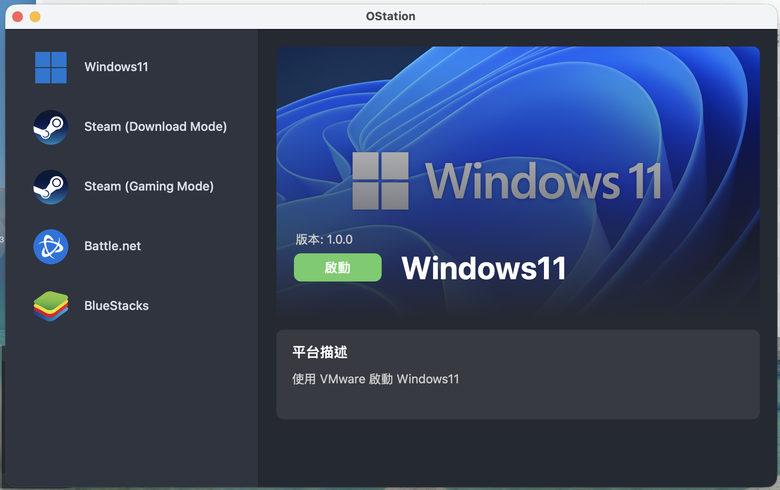Screen dimensions: 780x490
Task: Minimize the OStation window with yellow button
Action: pyautogui.click(x=35, y=17)
